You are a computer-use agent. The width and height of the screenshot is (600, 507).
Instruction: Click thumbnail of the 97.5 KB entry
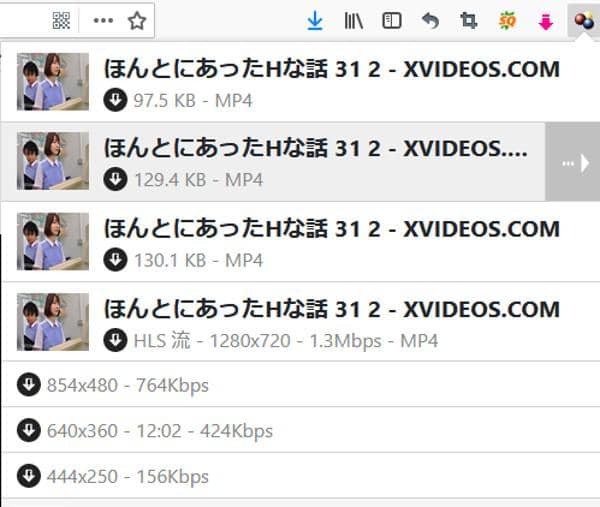[53, 82]
